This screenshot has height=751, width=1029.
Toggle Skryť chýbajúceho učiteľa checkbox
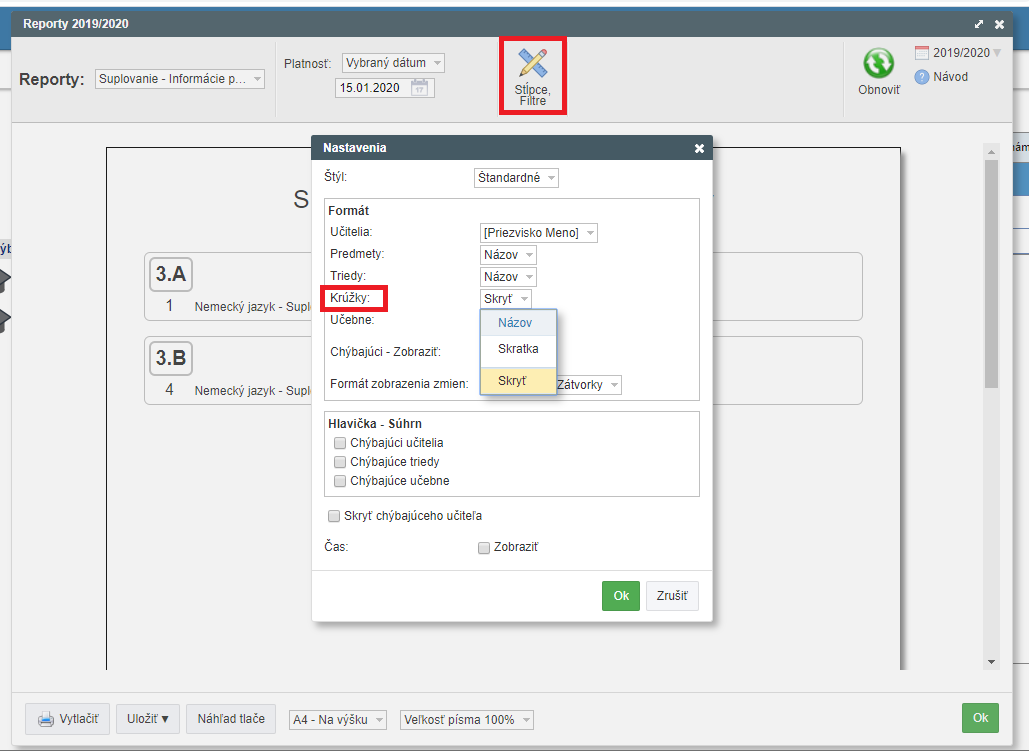click(334, 516)
